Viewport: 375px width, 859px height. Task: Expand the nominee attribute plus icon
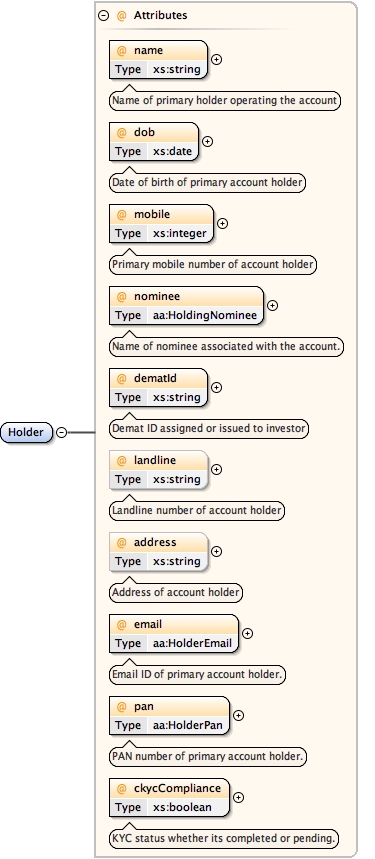pos(272,306)
